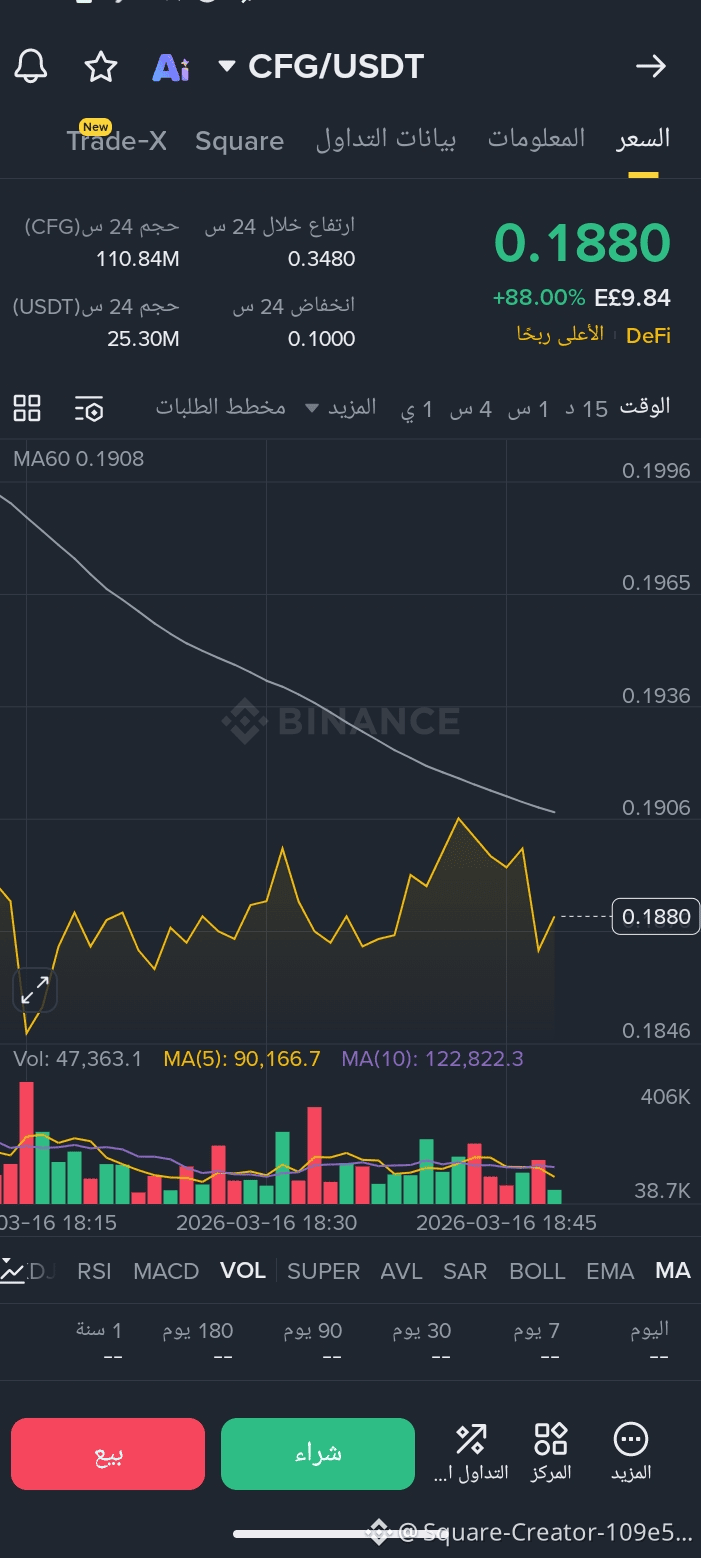Tap 24h USDT volume 25.30M
Viewport: 701px width, 1558px height.
click(x=143, y=339)
